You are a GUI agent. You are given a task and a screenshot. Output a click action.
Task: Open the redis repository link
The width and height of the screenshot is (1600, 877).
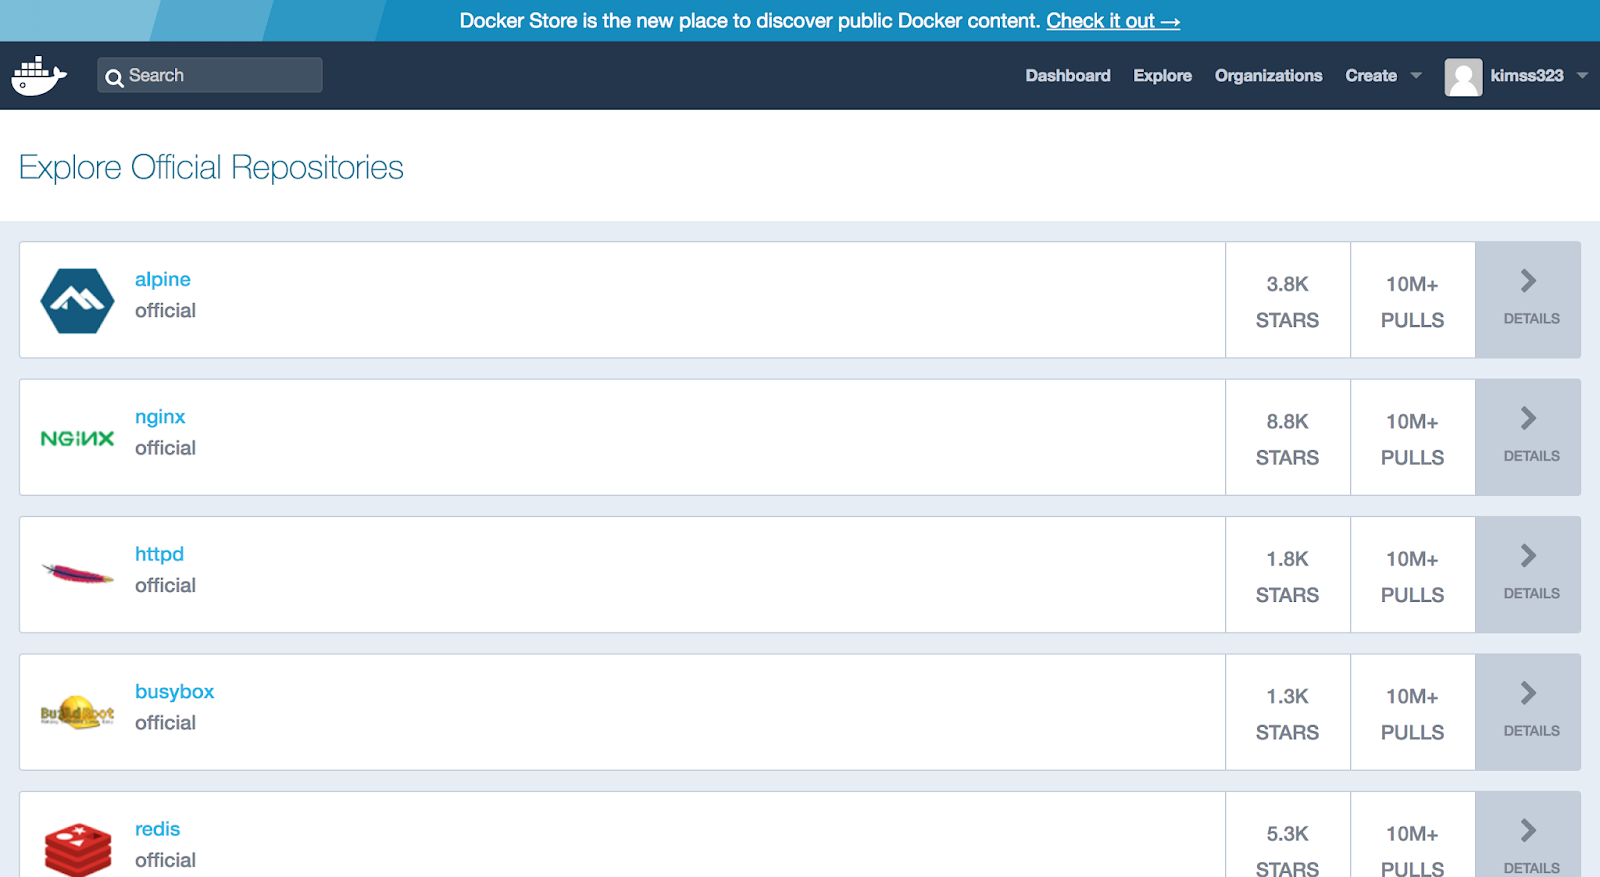[x=157, y=829]
